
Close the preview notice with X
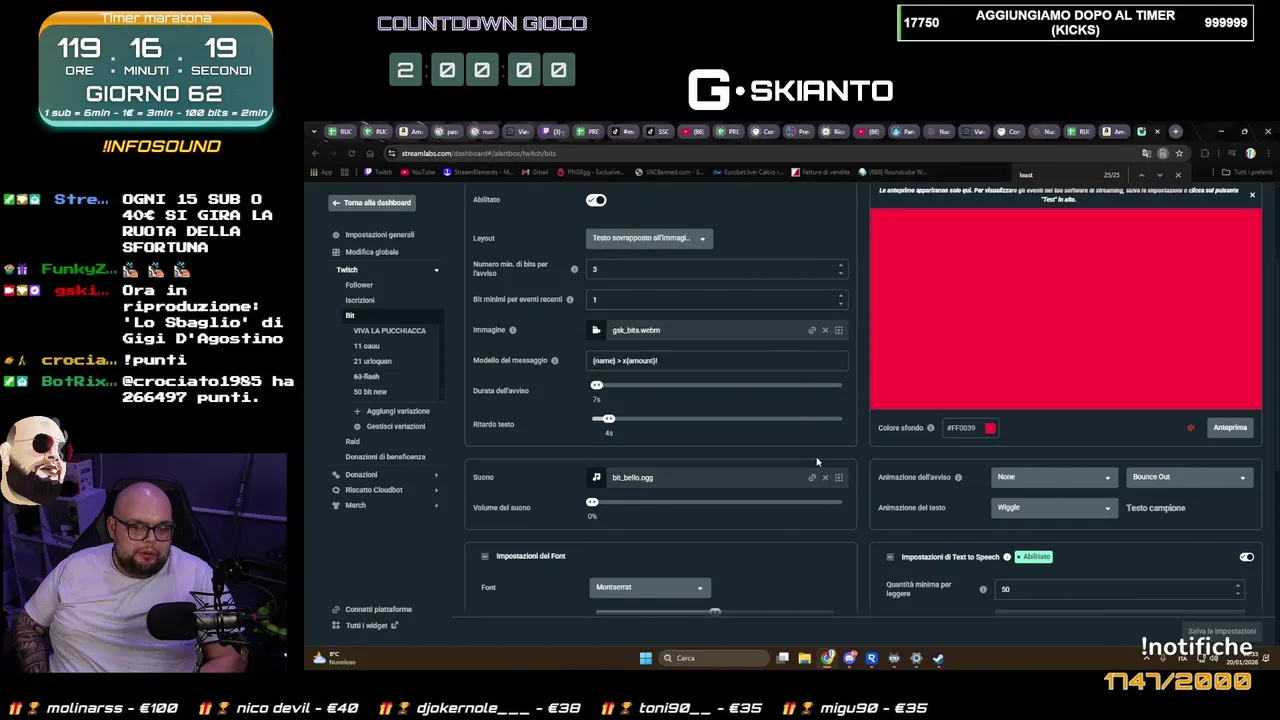click(x=1252, y=195)
